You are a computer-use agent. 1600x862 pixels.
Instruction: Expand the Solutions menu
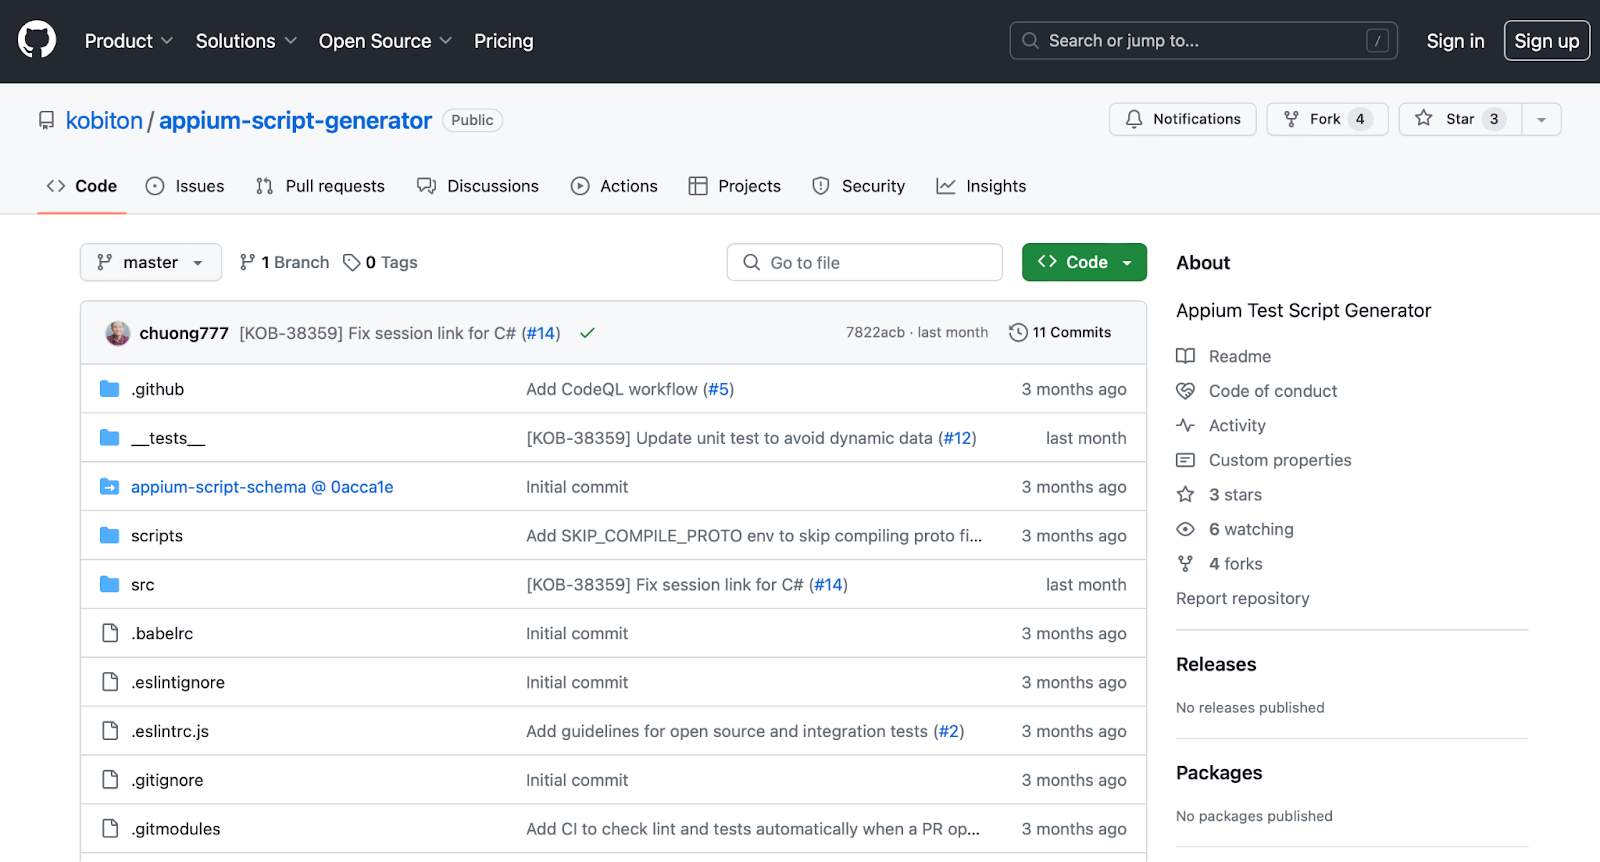coord(246,41)
